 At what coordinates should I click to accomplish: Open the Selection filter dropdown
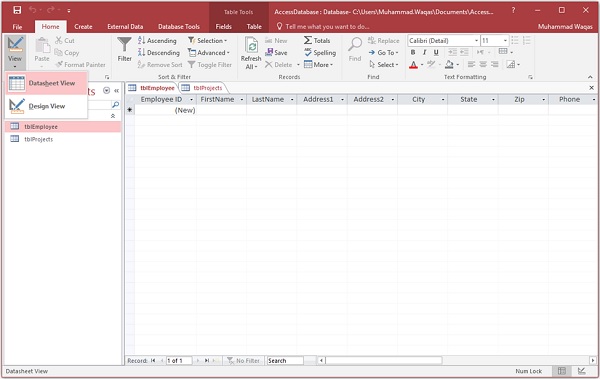[207, 40]
